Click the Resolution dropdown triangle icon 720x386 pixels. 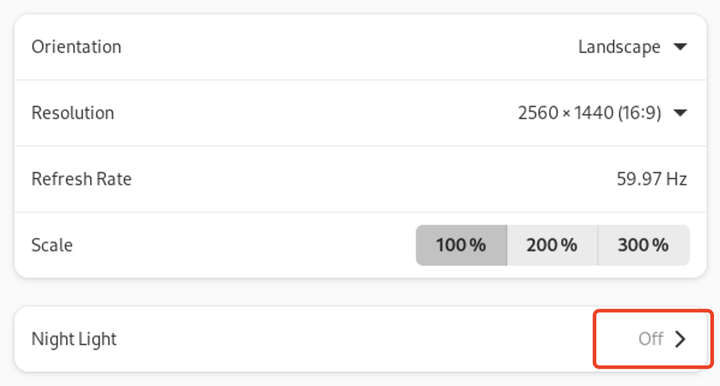(x=680, y=112)
